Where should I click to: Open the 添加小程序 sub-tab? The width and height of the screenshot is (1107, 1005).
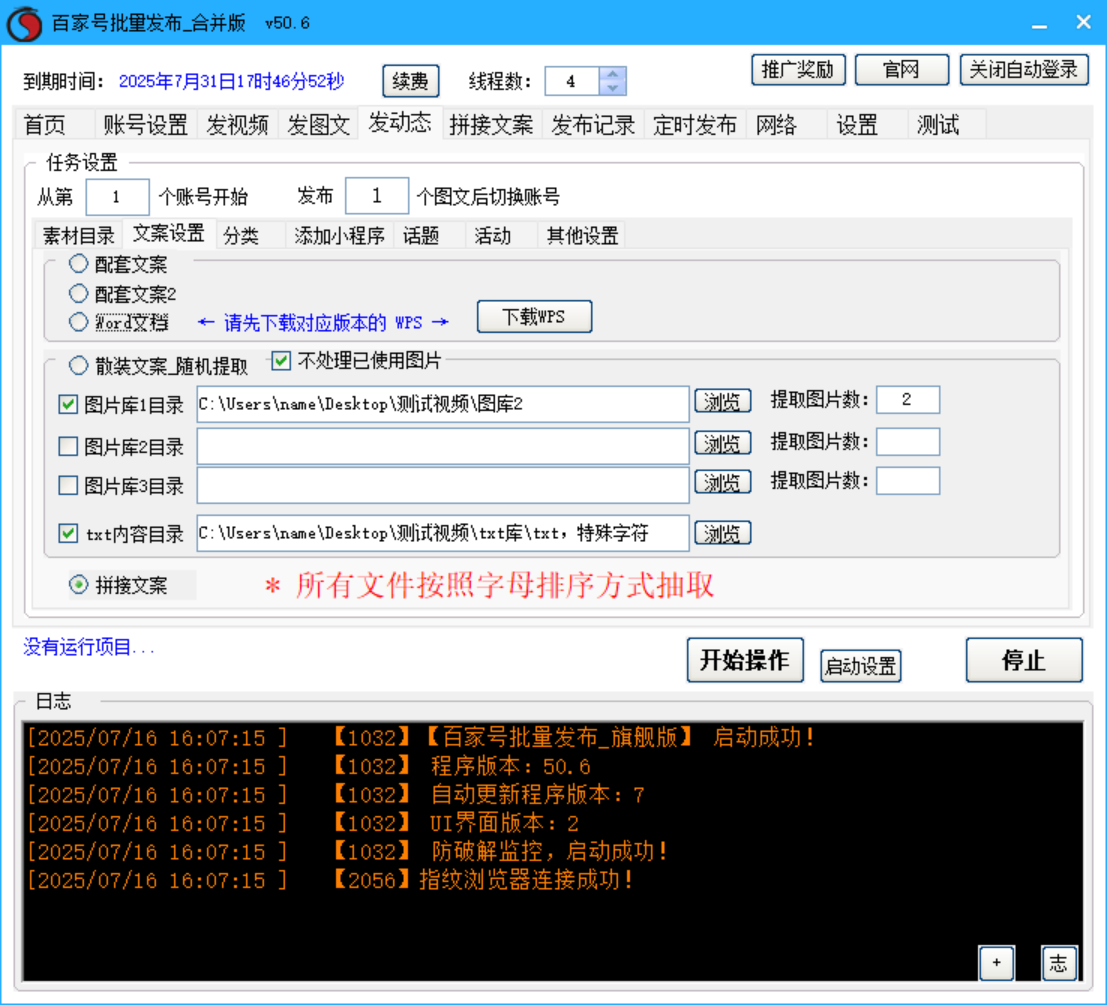tap(340, 235)
